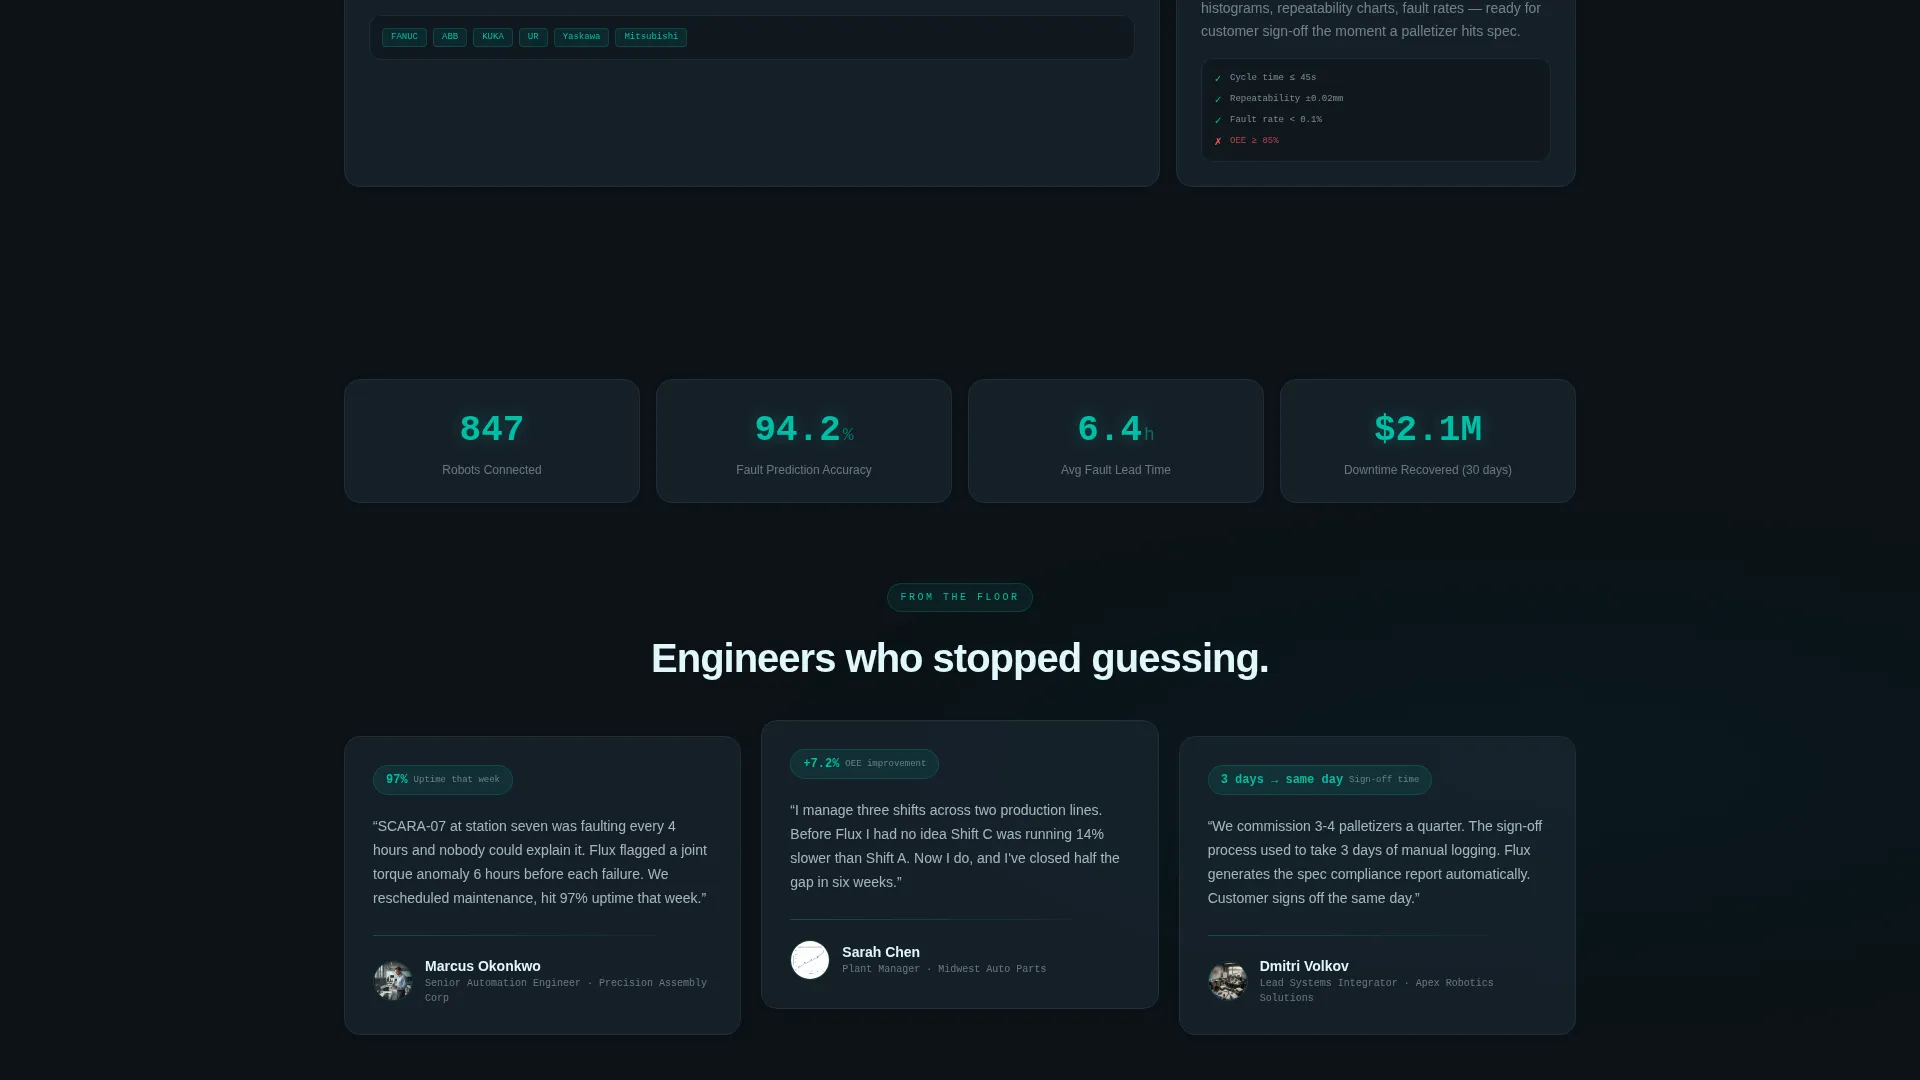
Task: Click the name Dmitri Volkov
Action: point(1304,966)
